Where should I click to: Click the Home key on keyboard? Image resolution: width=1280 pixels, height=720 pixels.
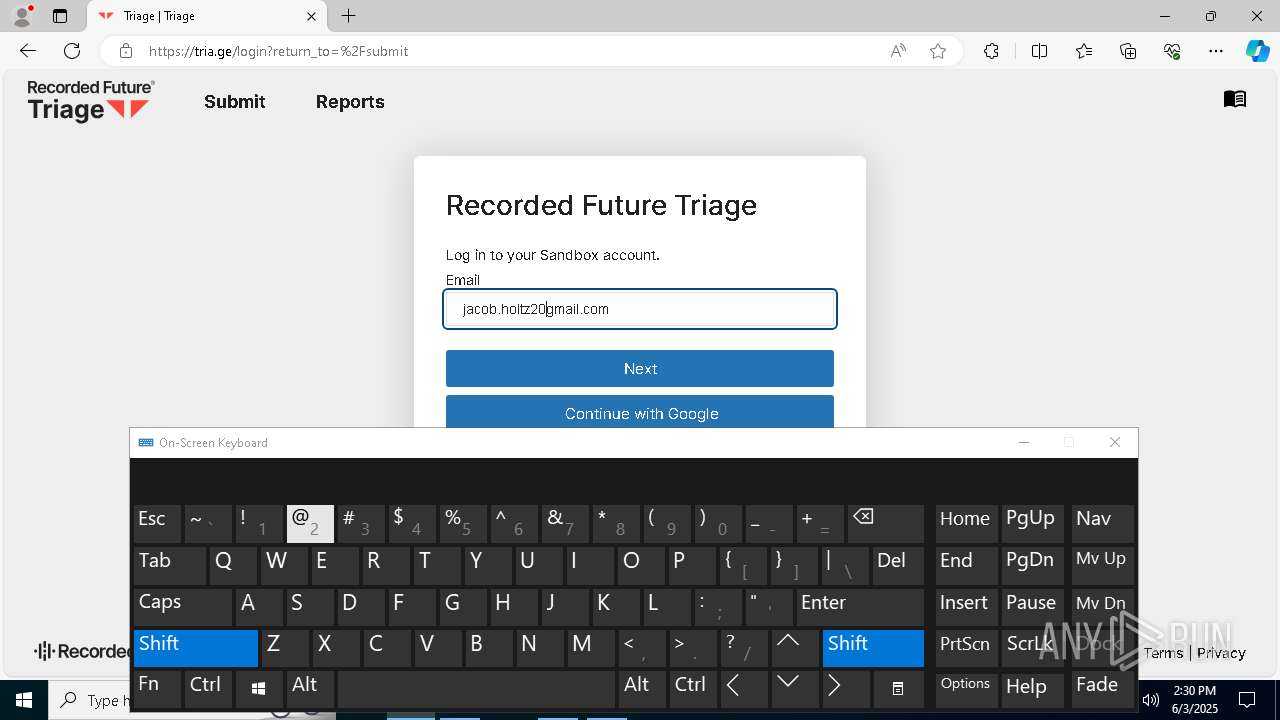tap(965, 522)
